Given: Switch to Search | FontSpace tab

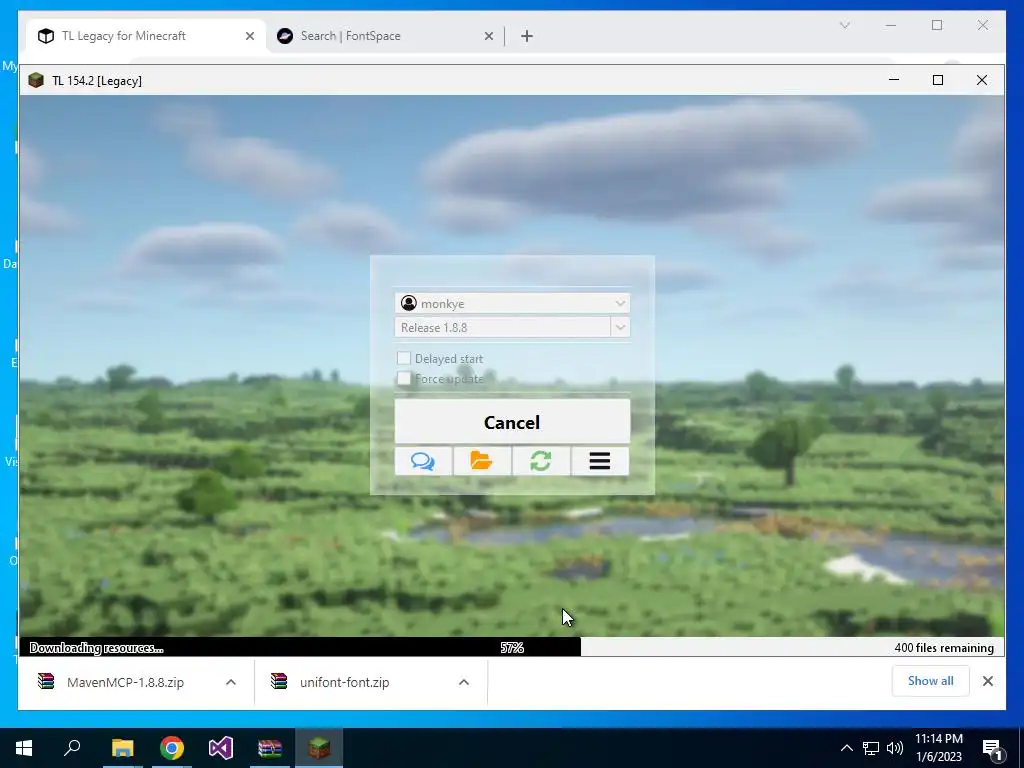Looking at the screenshot, I should tap(385, 36).
